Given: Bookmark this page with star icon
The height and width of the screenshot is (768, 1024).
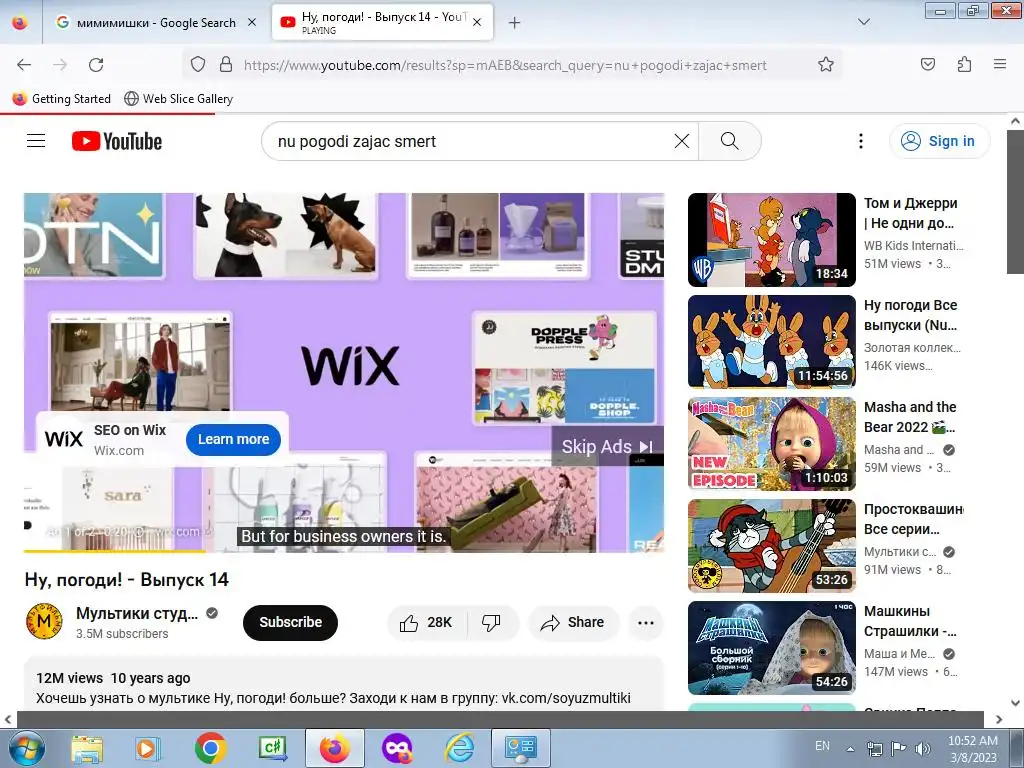Looking at the screenshot, I should coord(825,64).
